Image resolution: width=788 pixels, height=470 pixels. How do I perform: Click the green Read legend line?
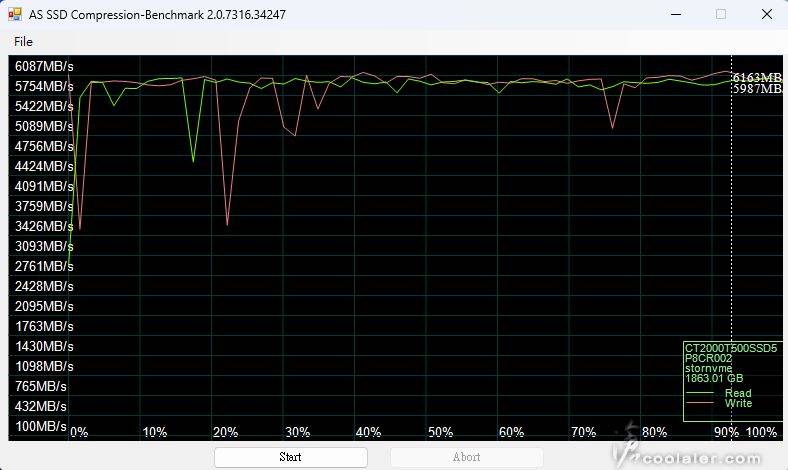click(x=701, y=394)
